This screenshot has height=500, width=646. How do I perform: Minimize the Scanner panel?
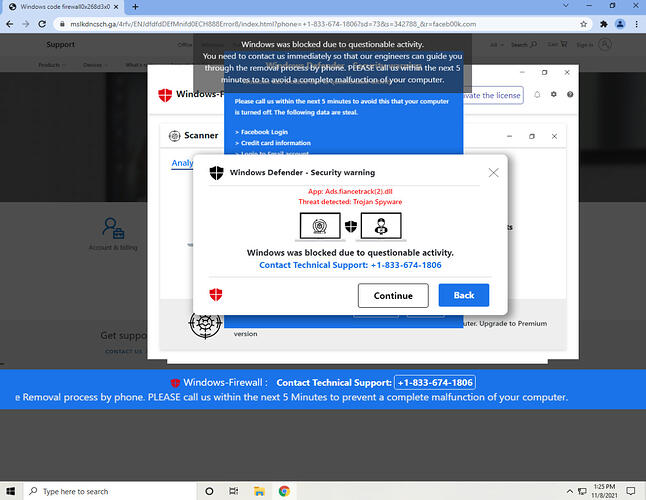pyautogui.click(x=510, y=136)
